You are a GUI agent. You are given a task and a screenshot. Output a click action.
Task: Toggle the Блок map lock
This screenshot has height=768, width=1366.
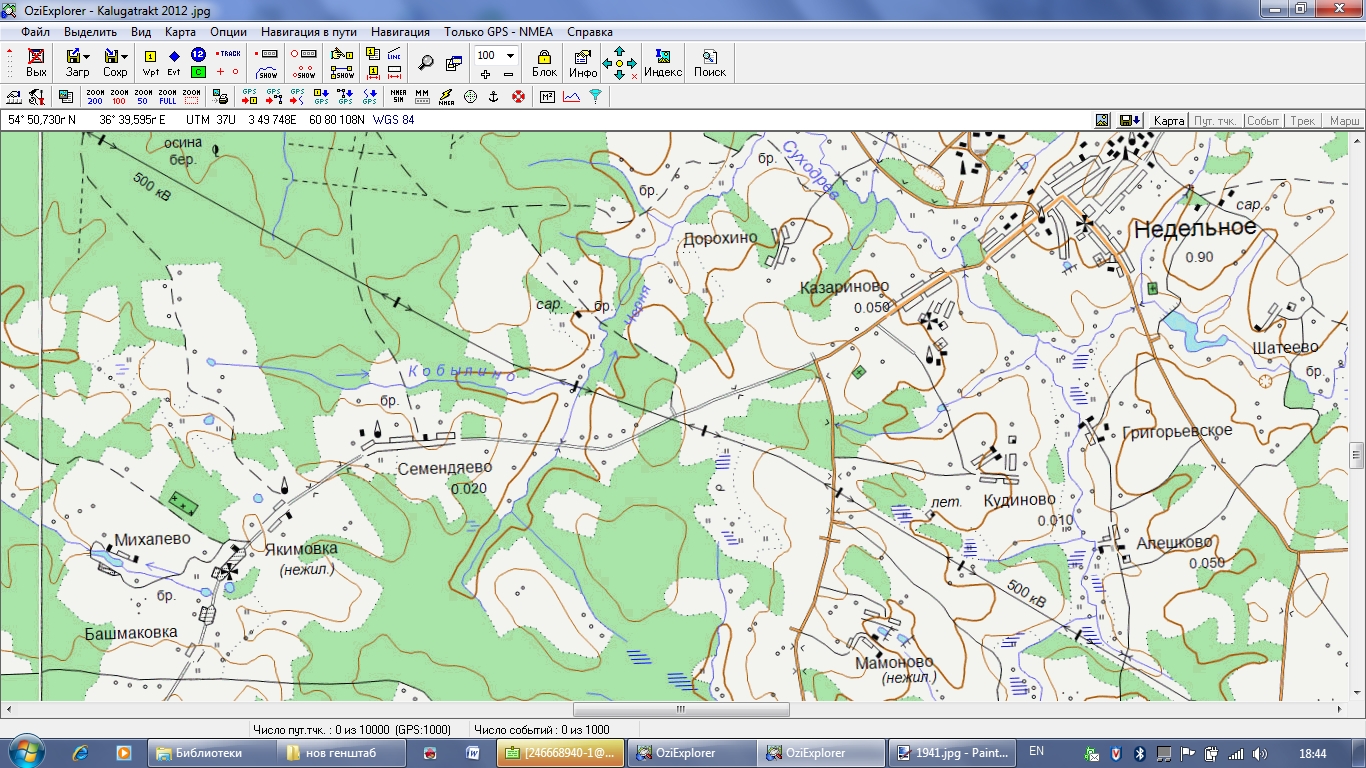(544, 62)
